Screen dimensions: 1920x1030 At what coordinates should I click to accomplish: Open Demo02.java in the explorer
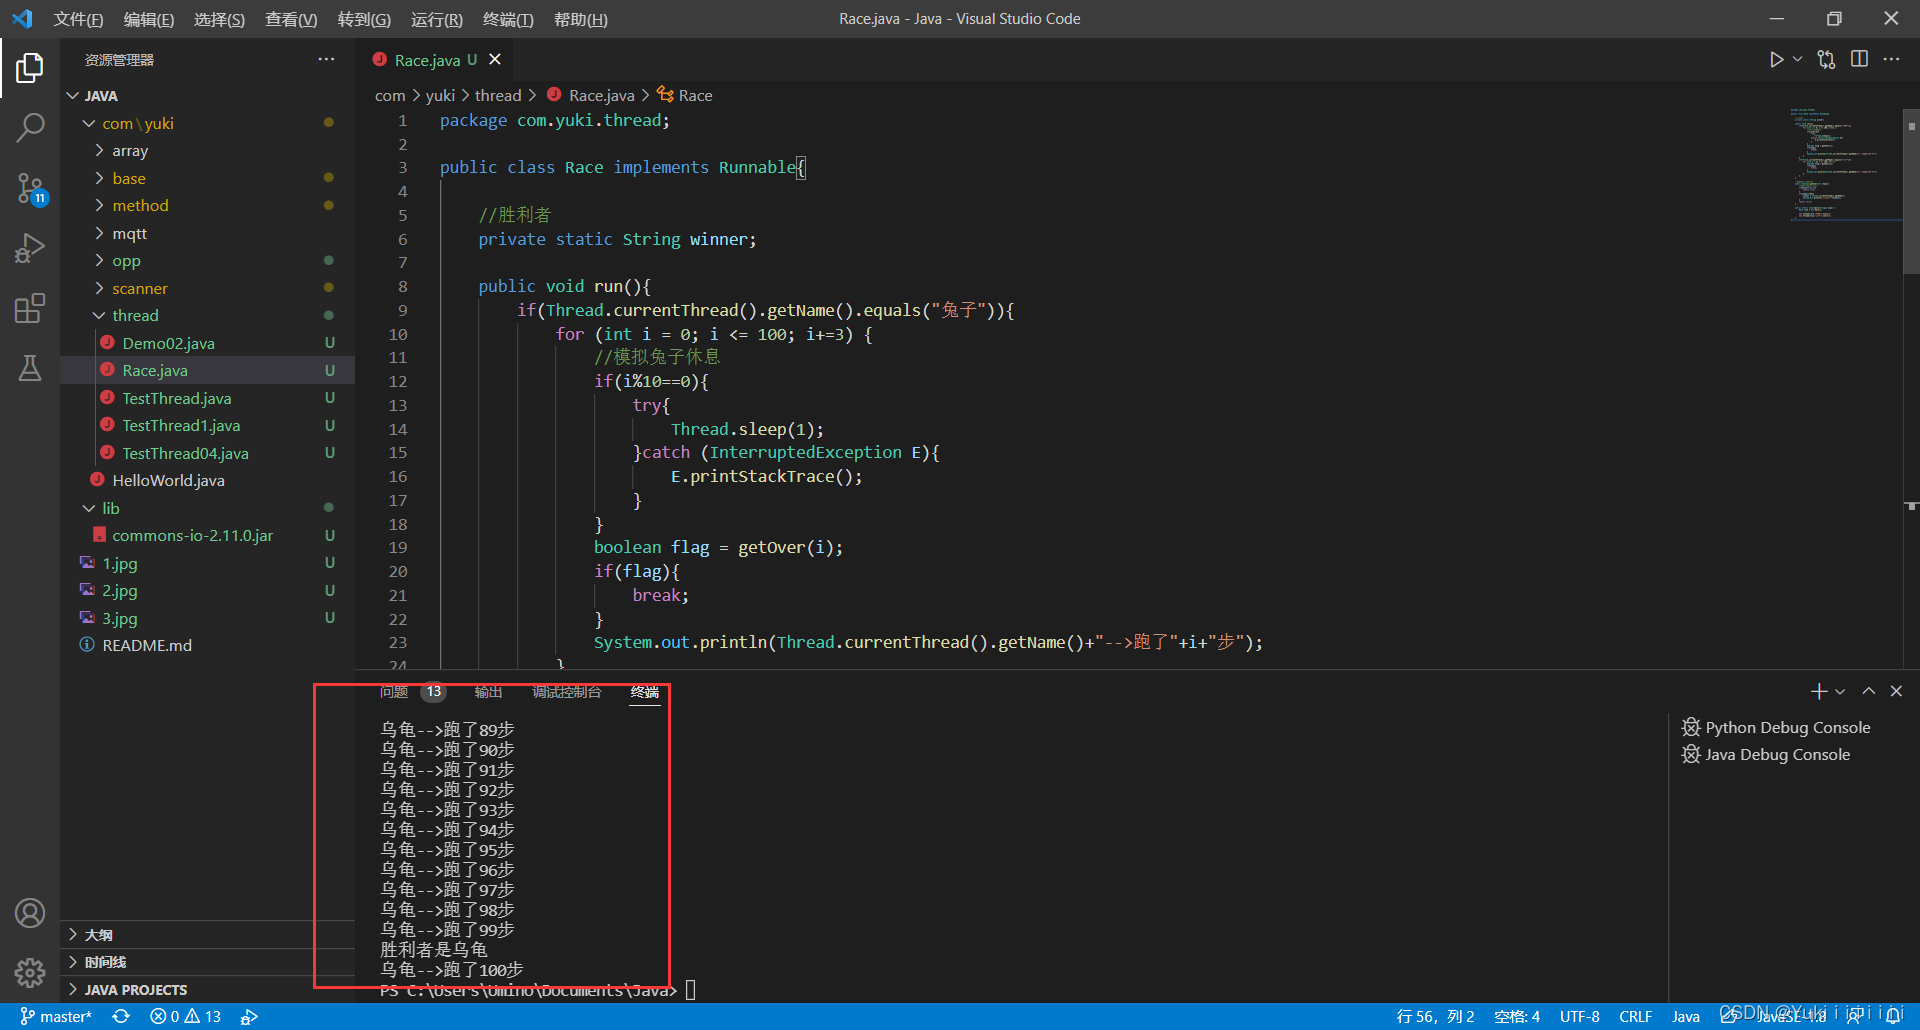click(x=207, y=343)
